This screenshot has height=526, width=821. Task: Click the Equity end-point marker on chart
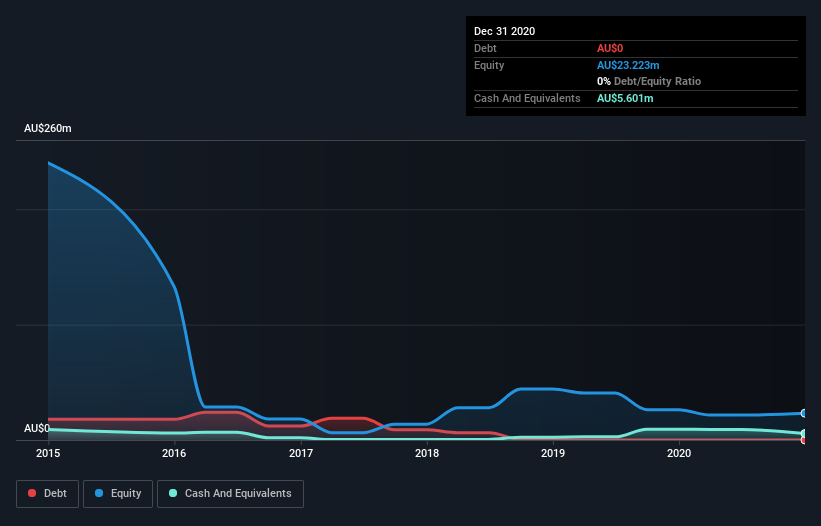tap(804, 413)
